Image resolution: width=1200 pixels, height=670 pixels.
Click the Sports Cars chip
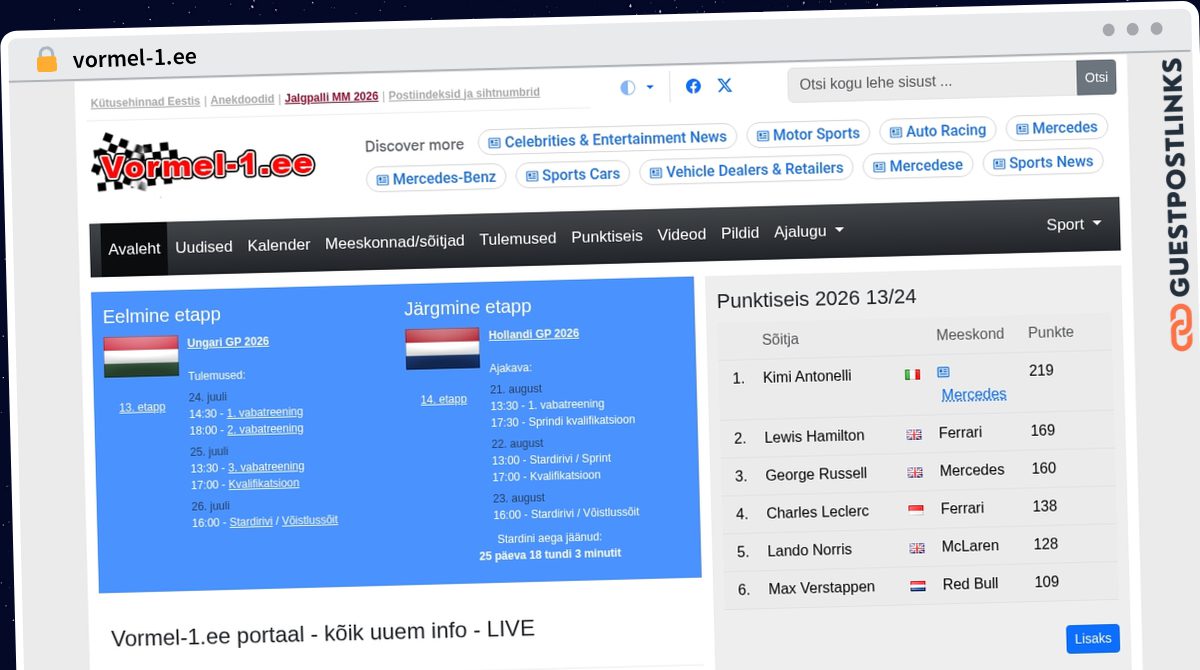[x=573, y=174]
